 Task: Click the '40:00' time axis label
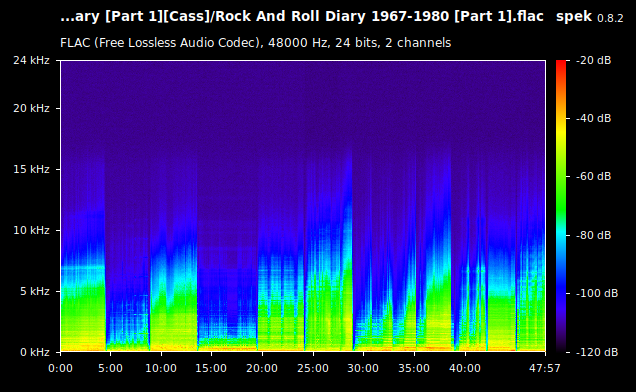(465, 368)
